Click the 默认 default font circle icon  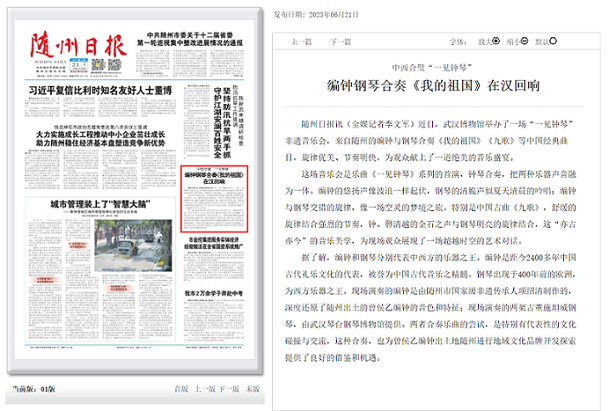(553, 41)
